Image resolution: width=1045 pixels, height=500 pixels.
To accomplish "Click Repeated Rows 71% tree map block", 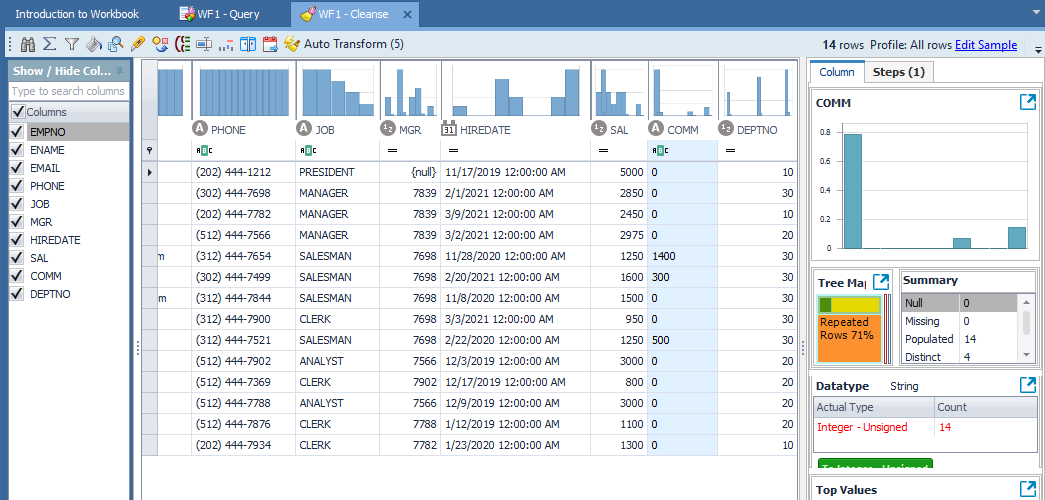I will 849,339.
